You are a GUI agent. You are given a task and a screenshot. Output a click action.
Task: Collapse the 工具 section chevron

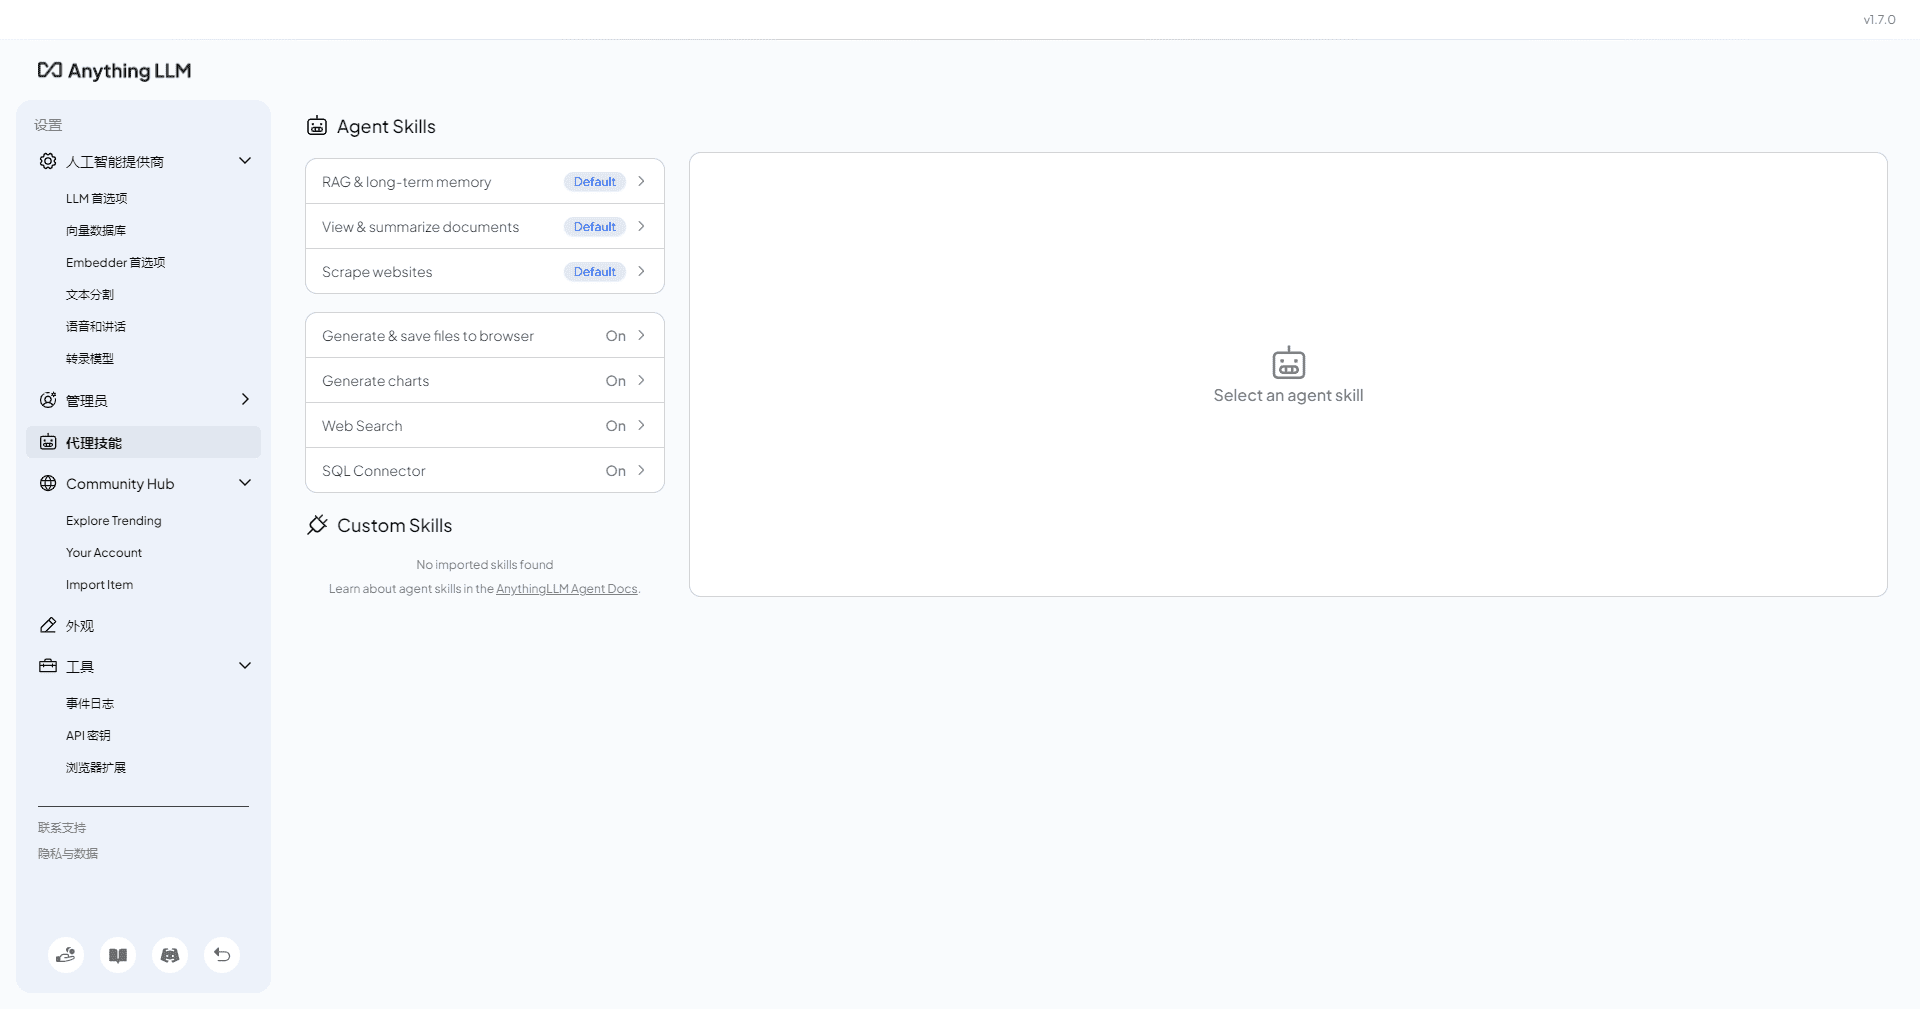click(245, 666)
